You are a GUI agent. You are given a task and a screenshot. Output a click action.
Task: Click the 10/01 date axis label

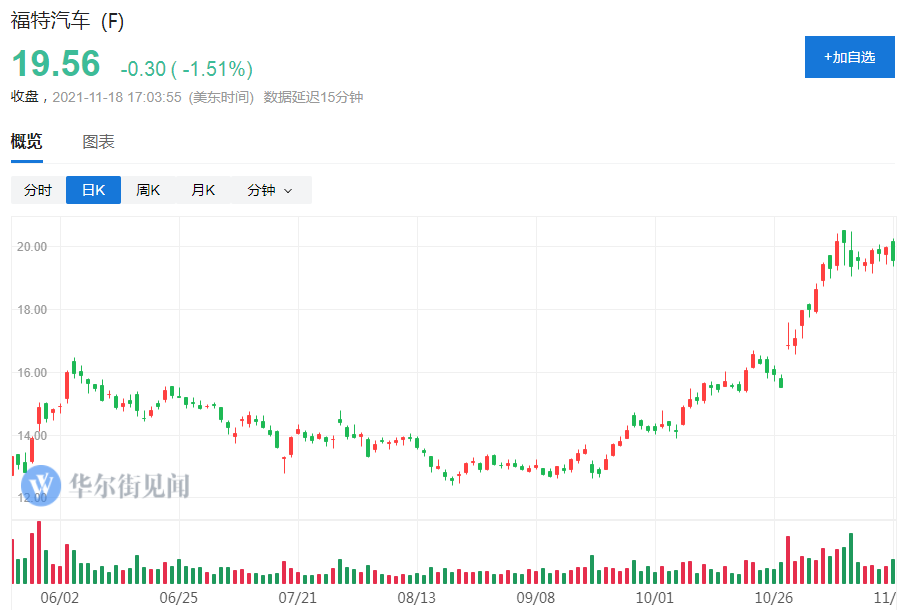tap(655, 598)
